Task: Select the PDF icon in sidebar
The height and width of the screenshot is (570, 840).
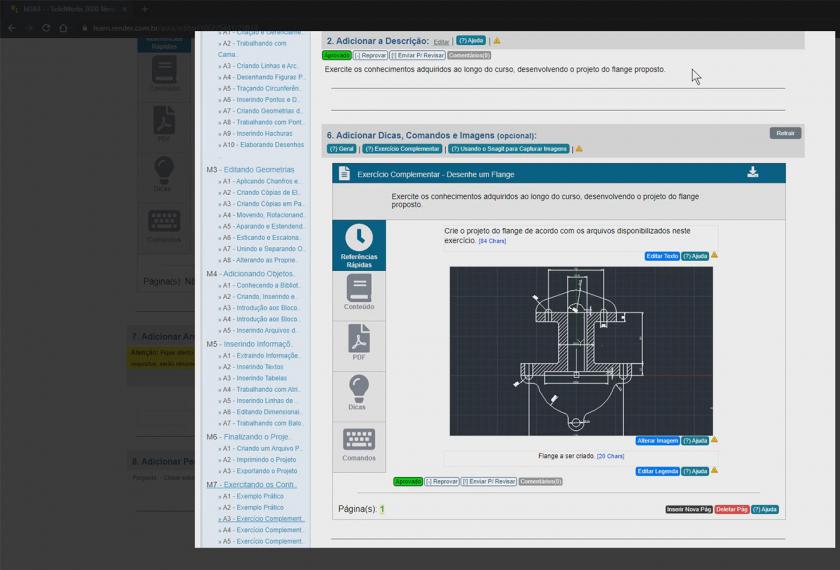Action: pos(359,344)
